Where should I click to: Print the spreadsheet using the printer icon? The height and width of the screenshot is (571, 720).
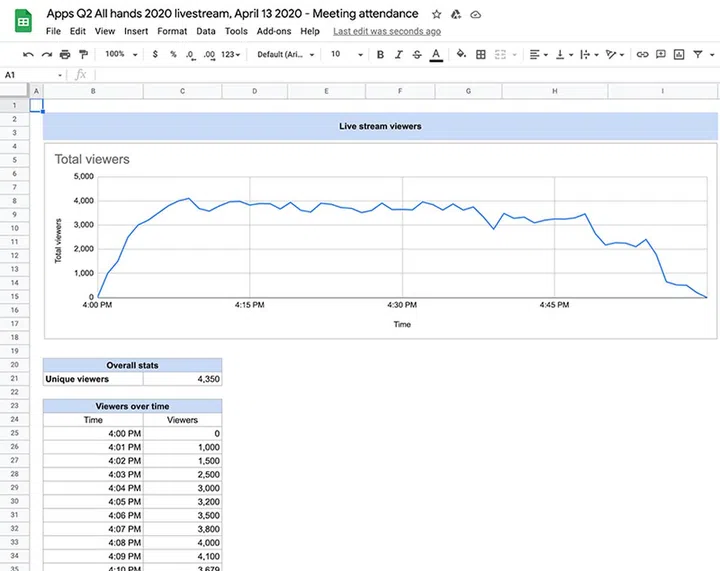pyautogui.click(x=66, y=54)
